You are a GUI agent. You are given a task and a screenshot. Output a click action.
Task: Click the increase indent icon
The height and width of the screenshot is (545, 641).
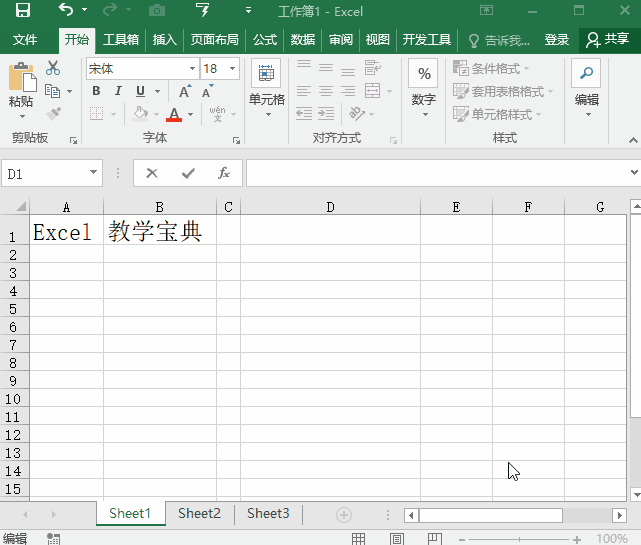(x=326, y=113)
